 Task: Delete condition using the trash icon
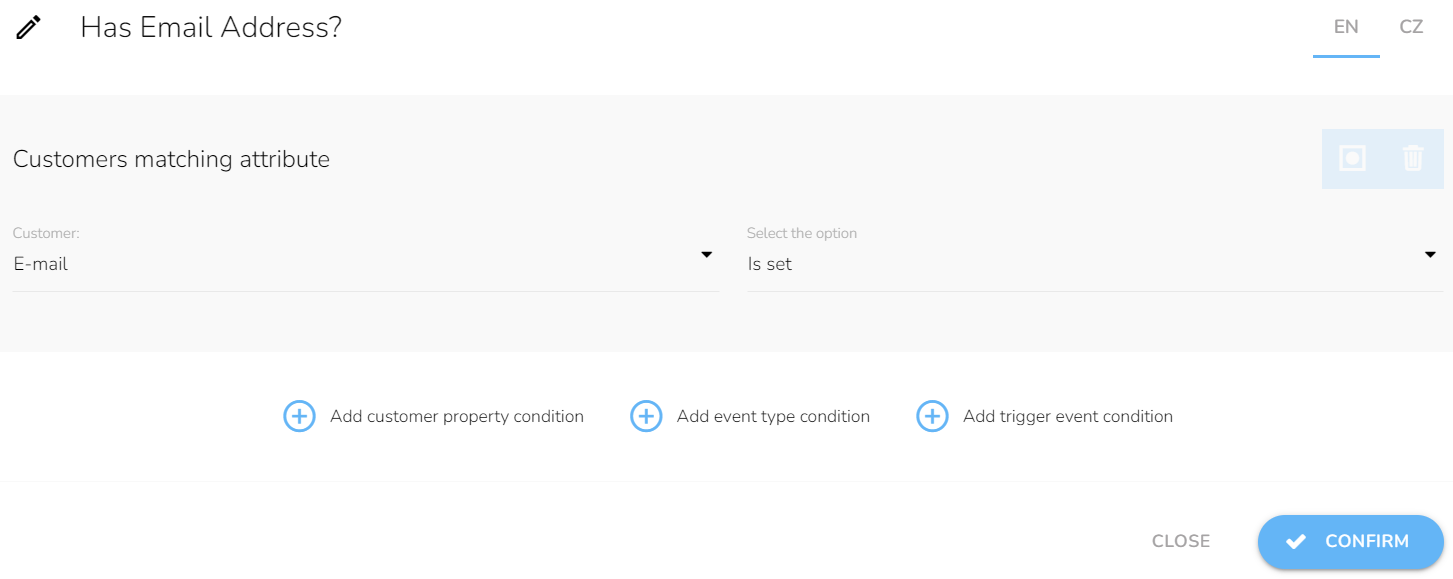pyautogui.click(x=1412, y=158)
